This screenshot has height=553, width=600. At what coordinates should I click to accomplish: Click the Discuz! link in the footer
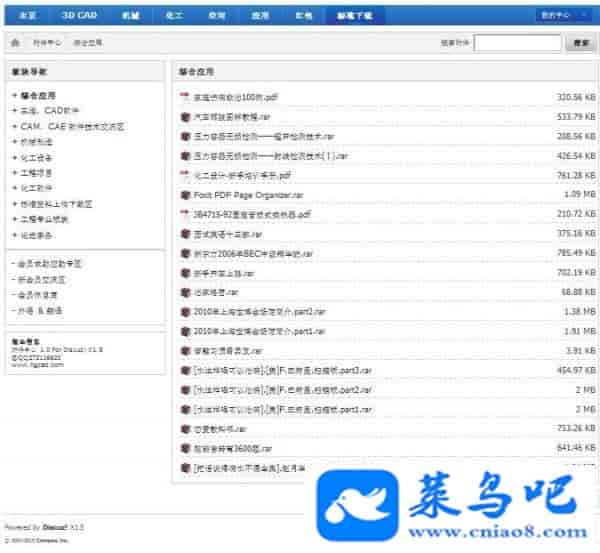pyautogui.click(x=55, y=527)
